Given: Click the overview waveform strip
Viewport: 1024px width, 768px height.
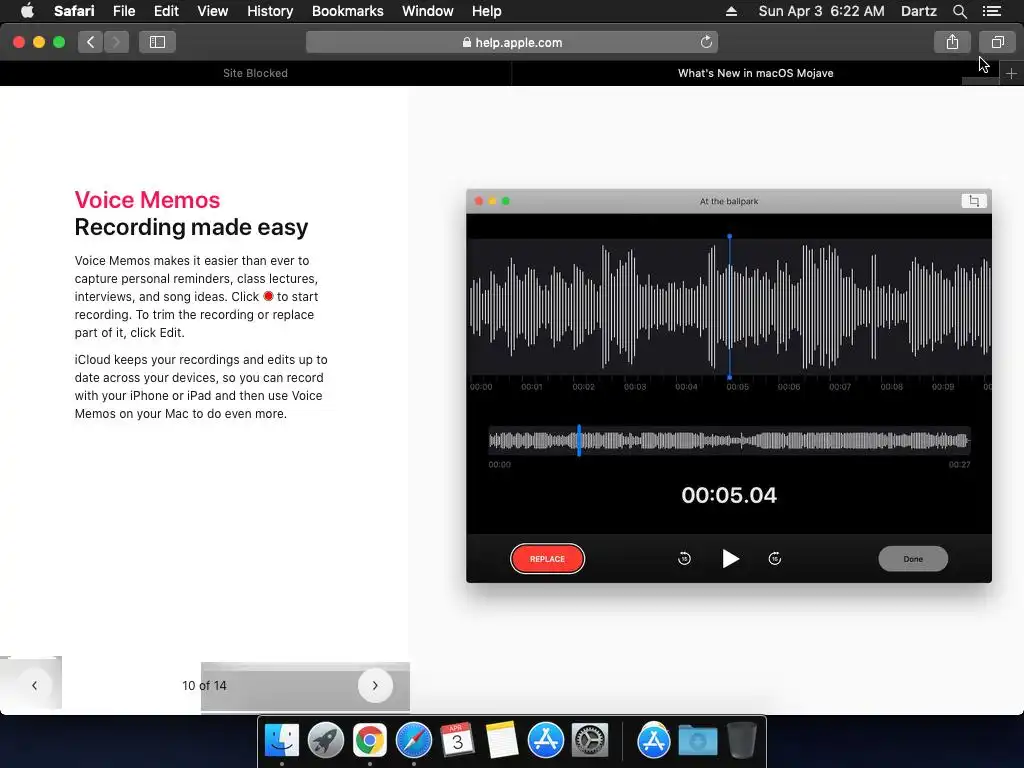Looking at the screenshot, I should (x=729, y=441).
